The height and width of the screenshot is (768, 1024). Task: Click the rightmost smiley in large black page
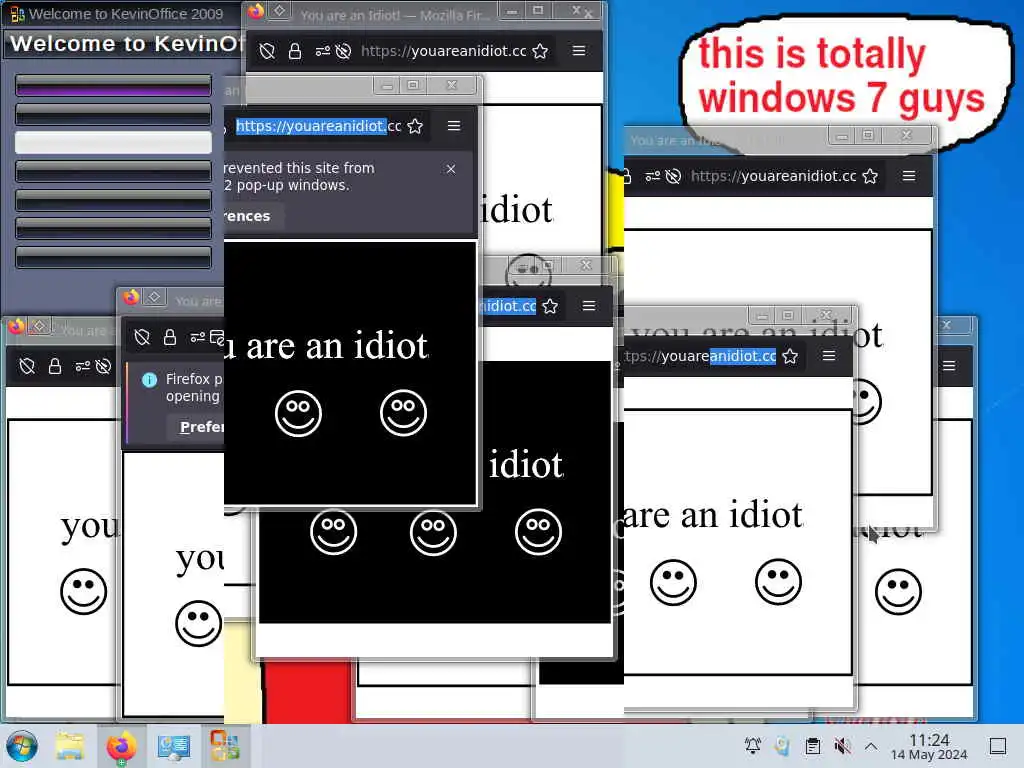click(x=538, y=532)
